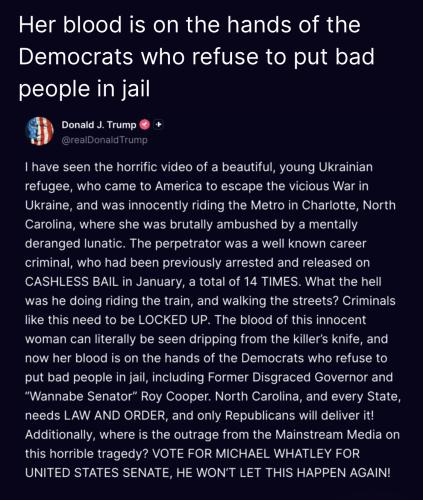Click the quoted phrase "Wannabe Senator"
The image size is (423, 500).
point(82,397)
